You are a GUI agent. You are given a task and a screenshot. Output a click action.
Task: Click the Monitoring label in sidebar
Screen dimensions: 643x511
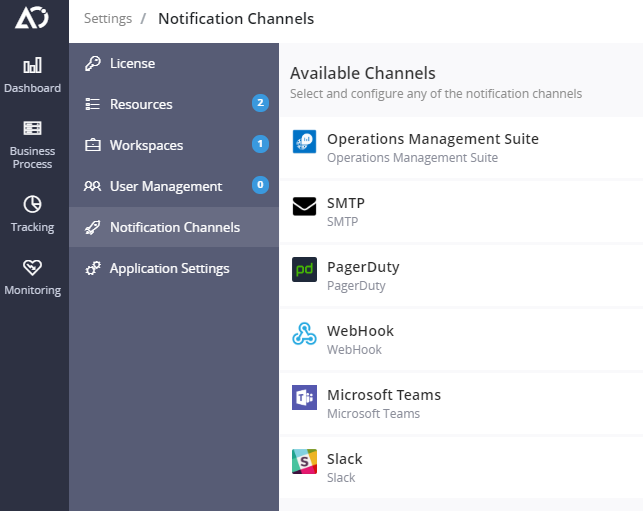[x=32, y=290]
